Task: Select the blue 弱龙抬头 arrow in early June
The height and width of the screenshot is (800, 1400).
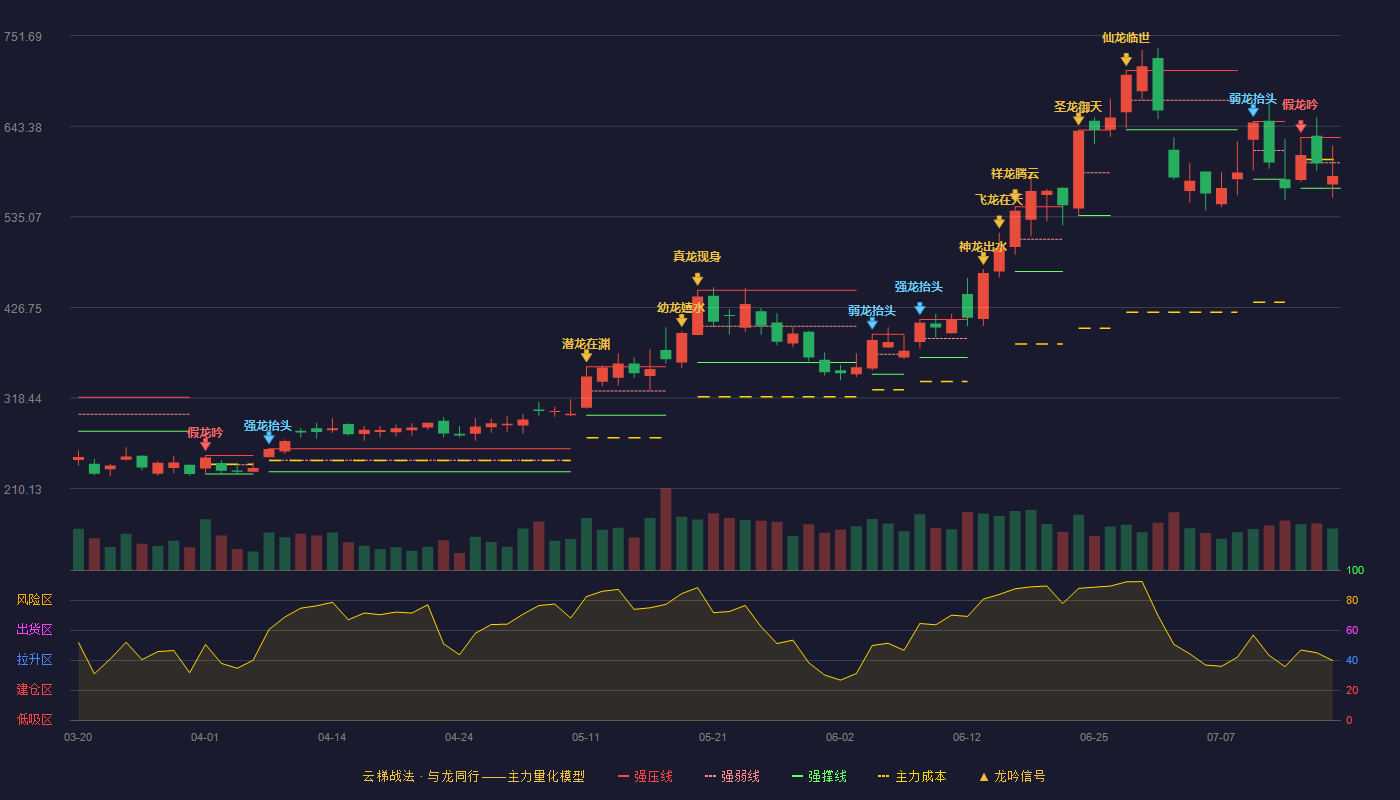Action: click(x=872, y=323)
